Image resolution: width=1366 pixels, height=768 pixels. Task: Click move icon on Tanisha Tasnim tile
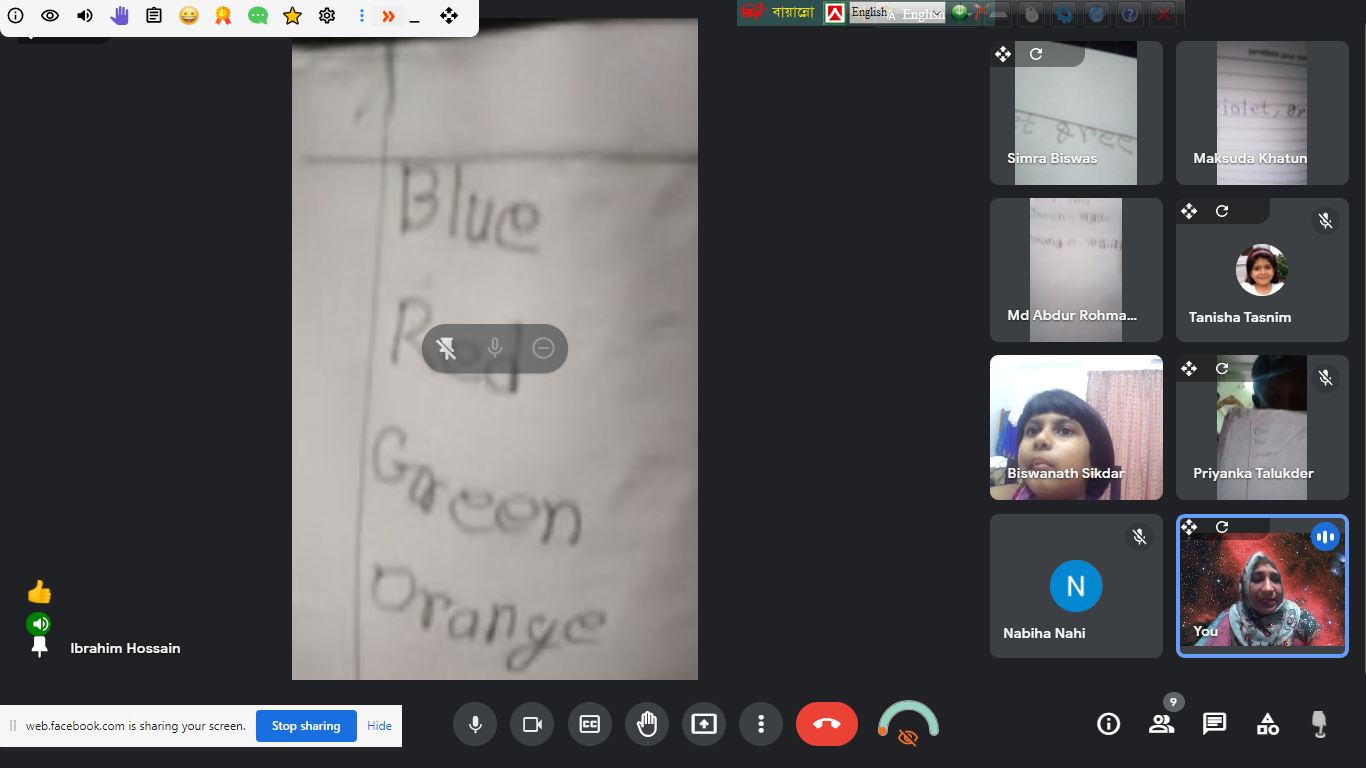point(1189,211)
